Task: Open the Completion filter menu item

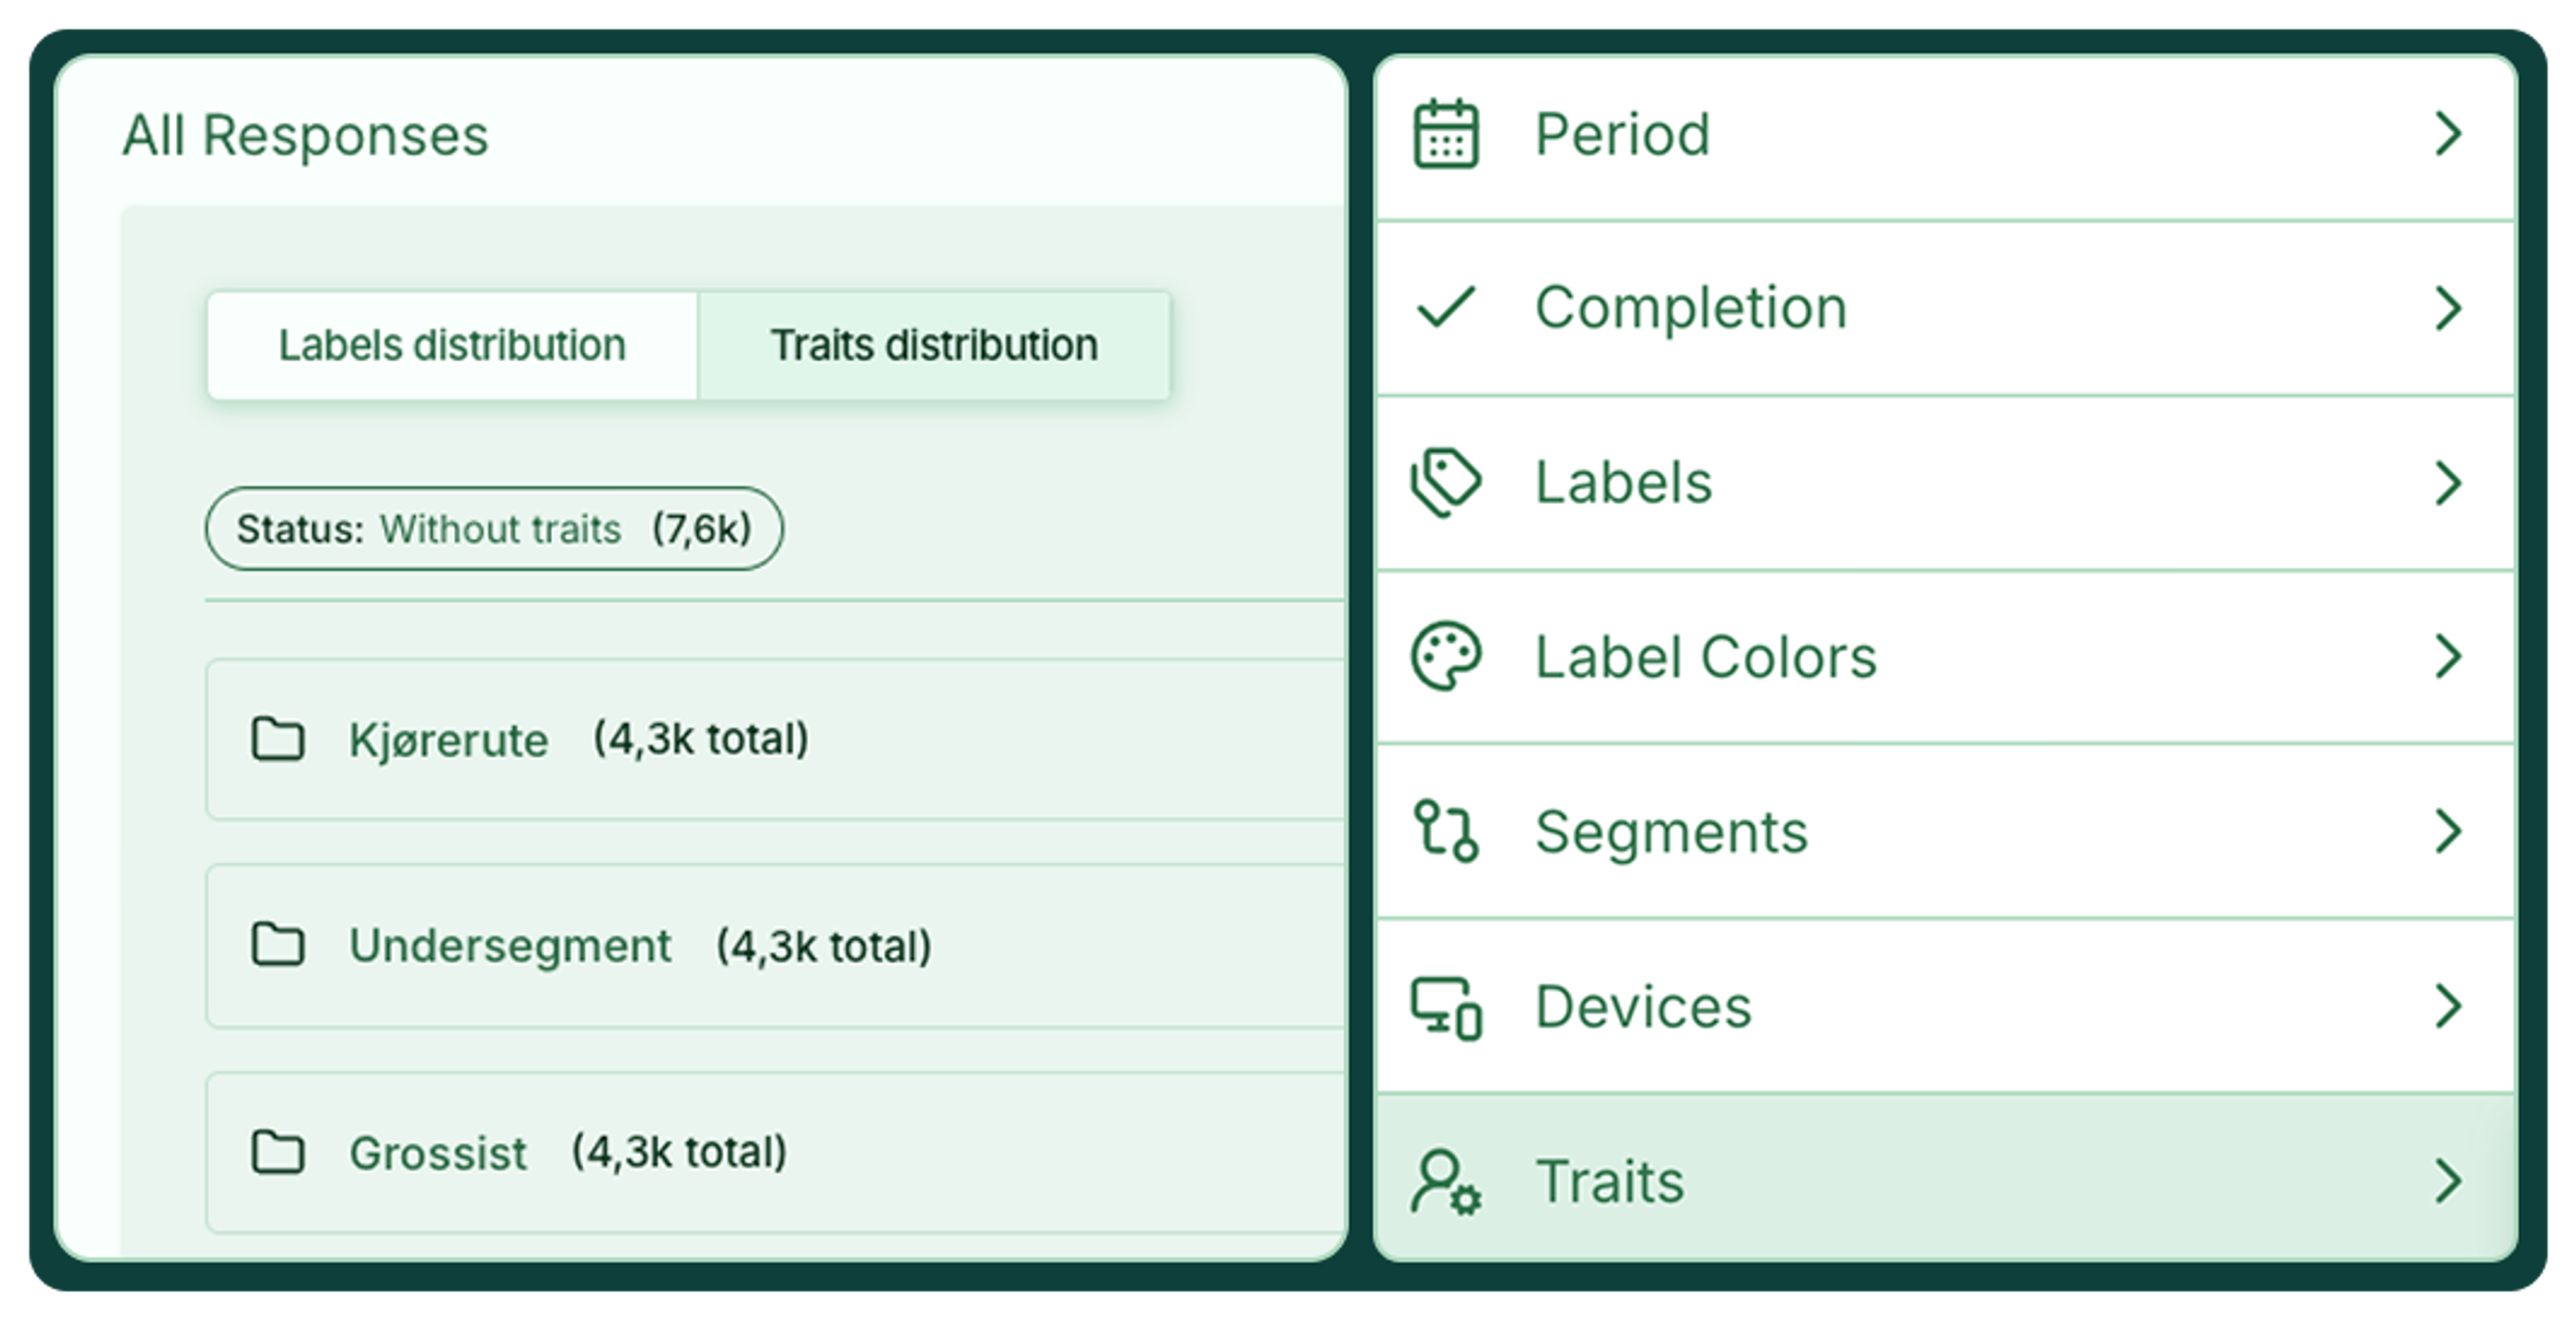Action: (1945, 308)
